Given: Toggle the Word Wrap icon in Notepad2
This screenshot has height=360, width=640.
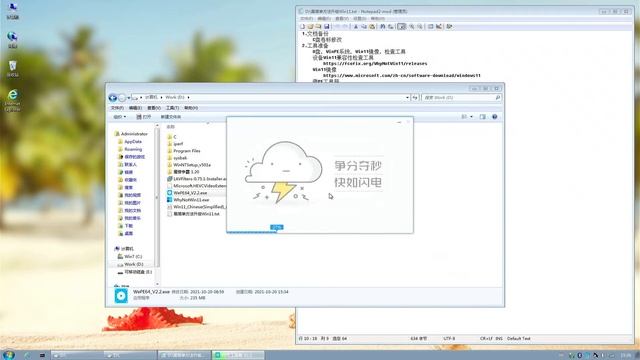Looking at the screenshot, I should [x=402, y=27].
